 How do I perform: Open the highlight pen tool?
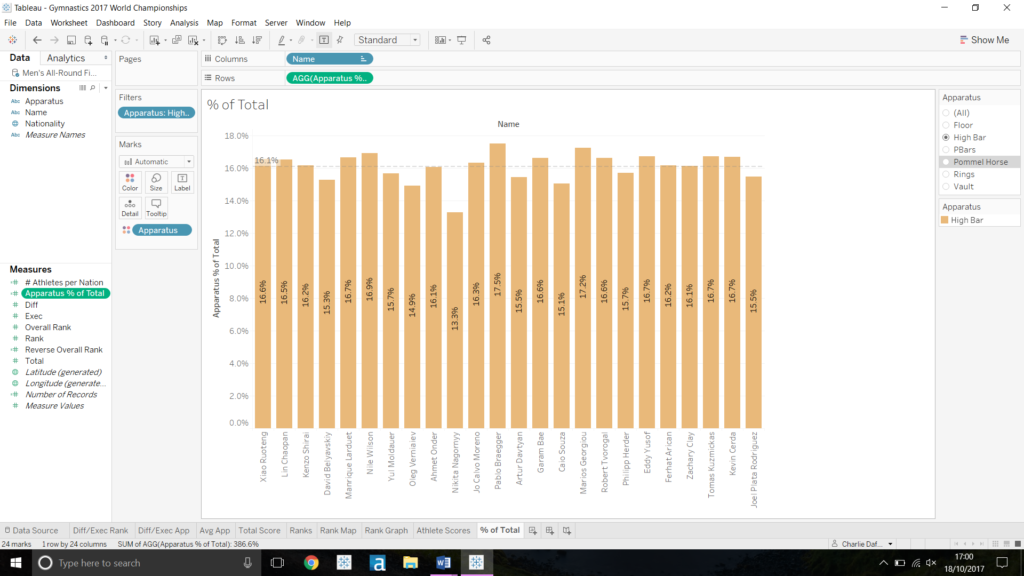click(281, 40)
